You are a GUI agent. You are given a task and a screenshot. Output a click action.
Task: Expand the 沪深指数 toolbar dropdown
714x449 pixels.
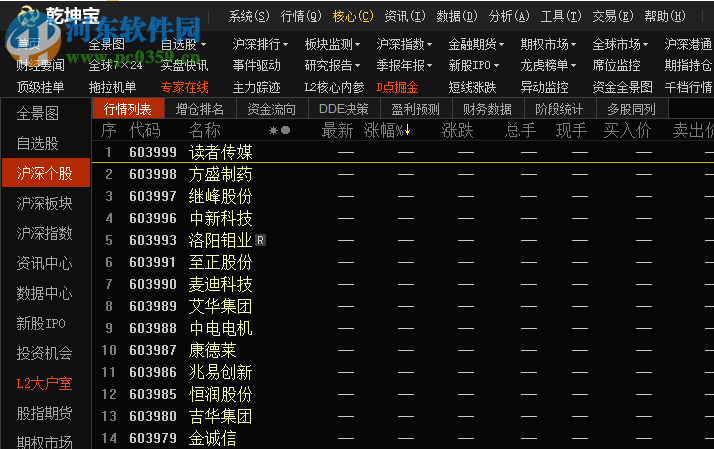click(x=404, y=45)
